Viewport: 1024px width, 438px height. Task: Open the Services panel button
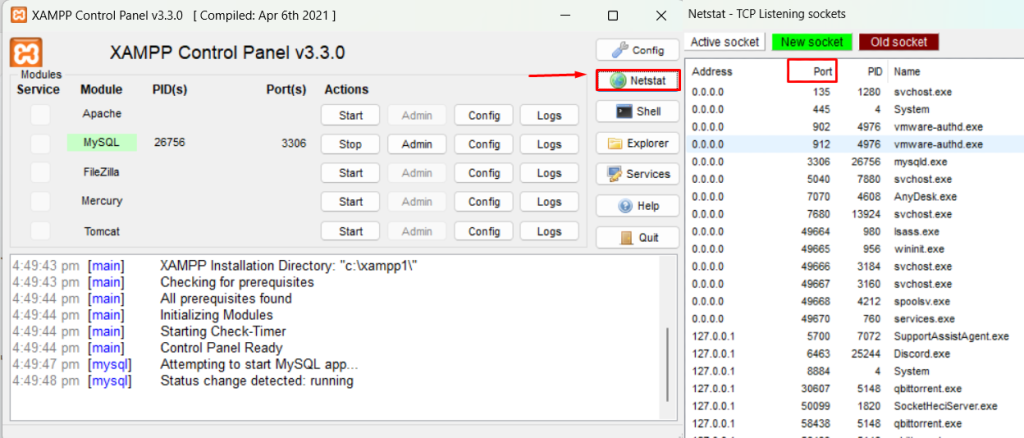pos(637,174)
